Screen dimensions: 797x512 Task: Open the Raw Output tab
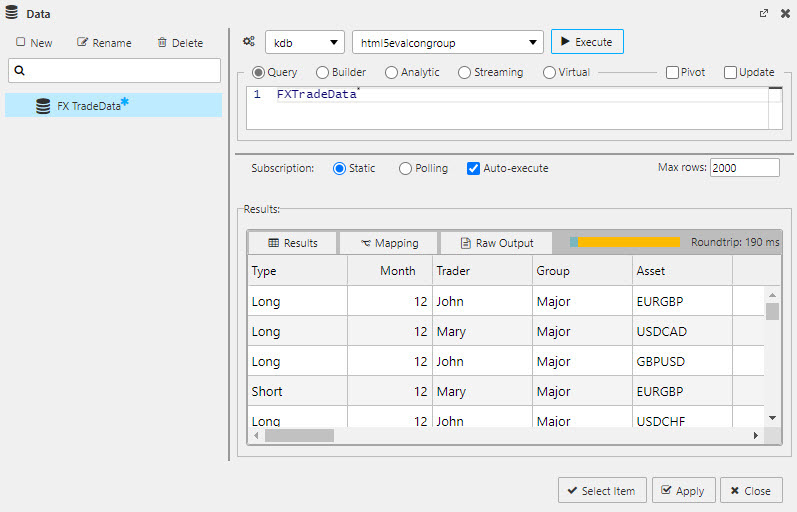click(497, 243)
